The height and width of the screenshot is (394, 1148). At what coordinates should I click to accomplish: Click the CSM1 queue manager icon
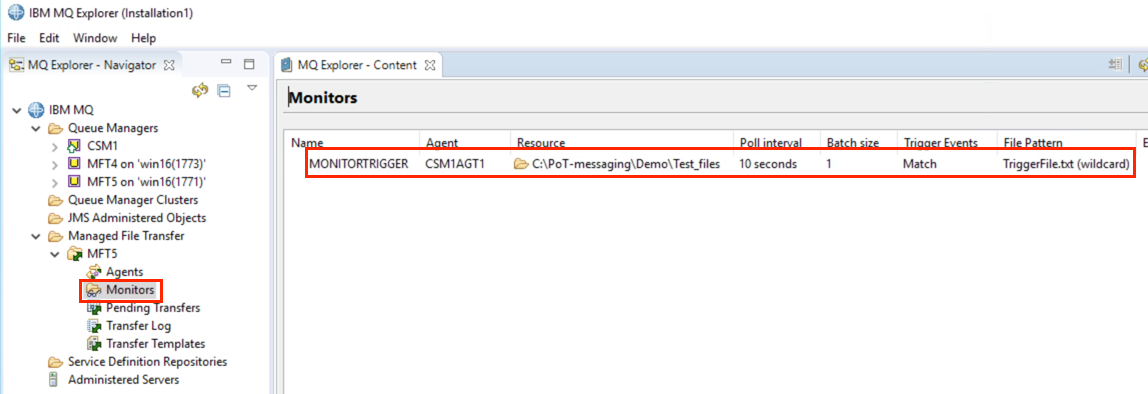(73, 146)
